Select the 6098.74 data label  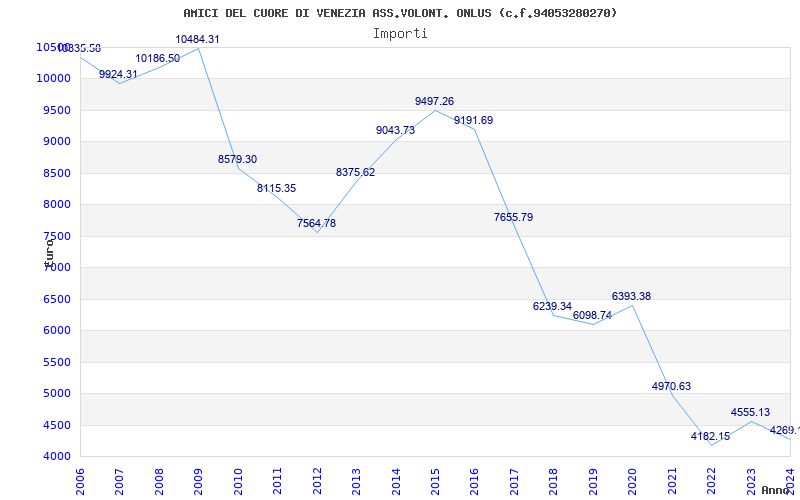592,316
